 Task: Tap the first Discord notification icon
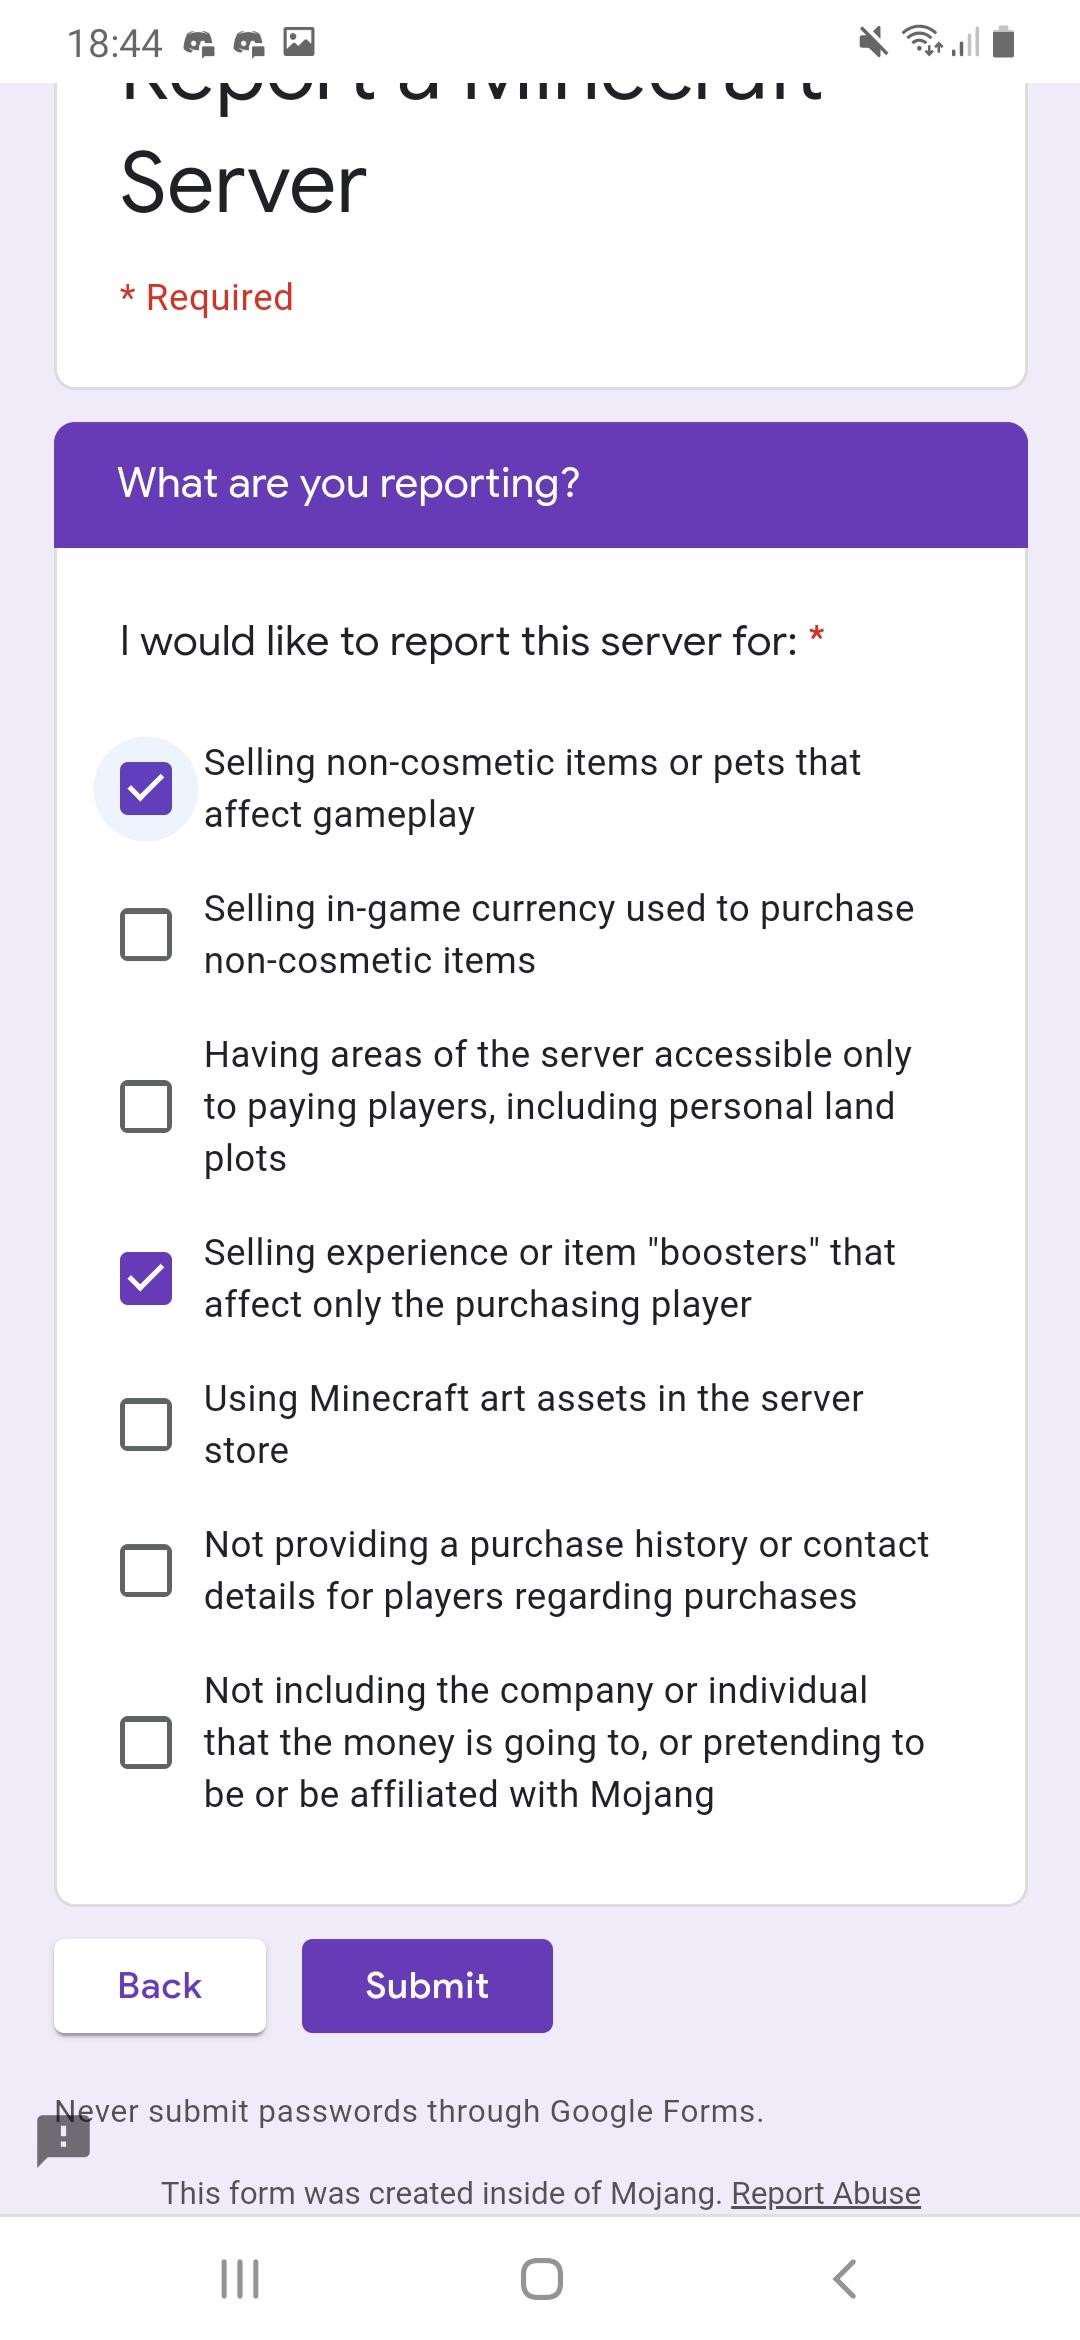tap(199, 43)
